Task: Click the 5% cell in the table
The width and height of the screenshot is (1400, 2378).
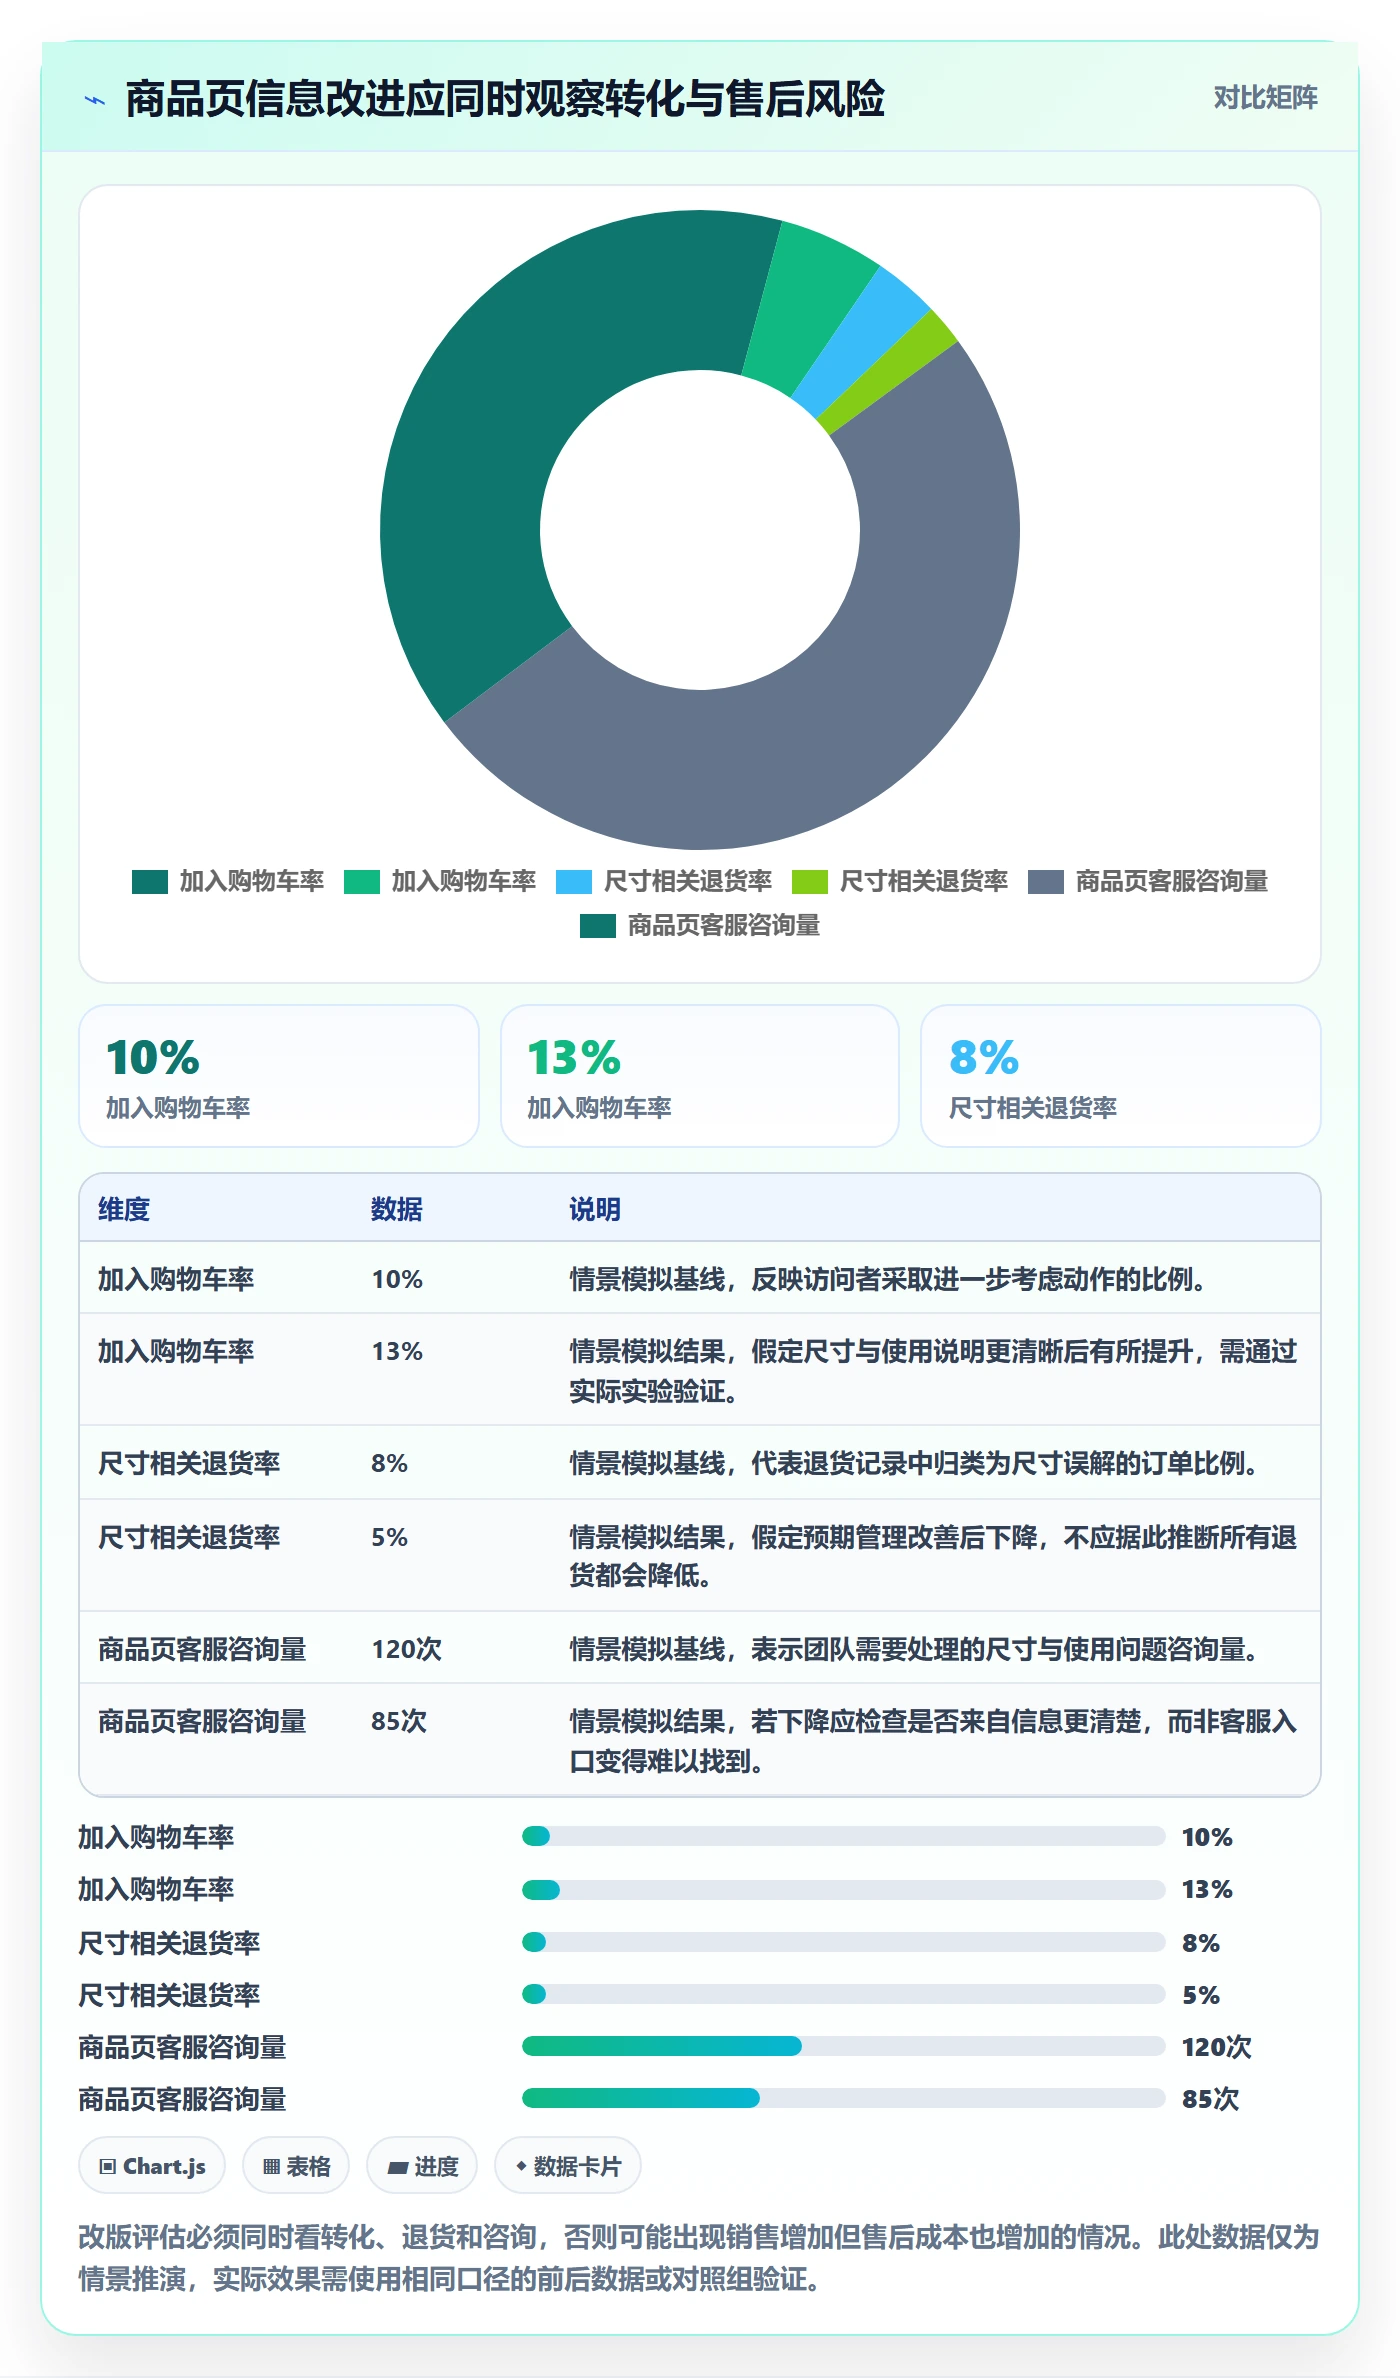Action: [389, 1537]
